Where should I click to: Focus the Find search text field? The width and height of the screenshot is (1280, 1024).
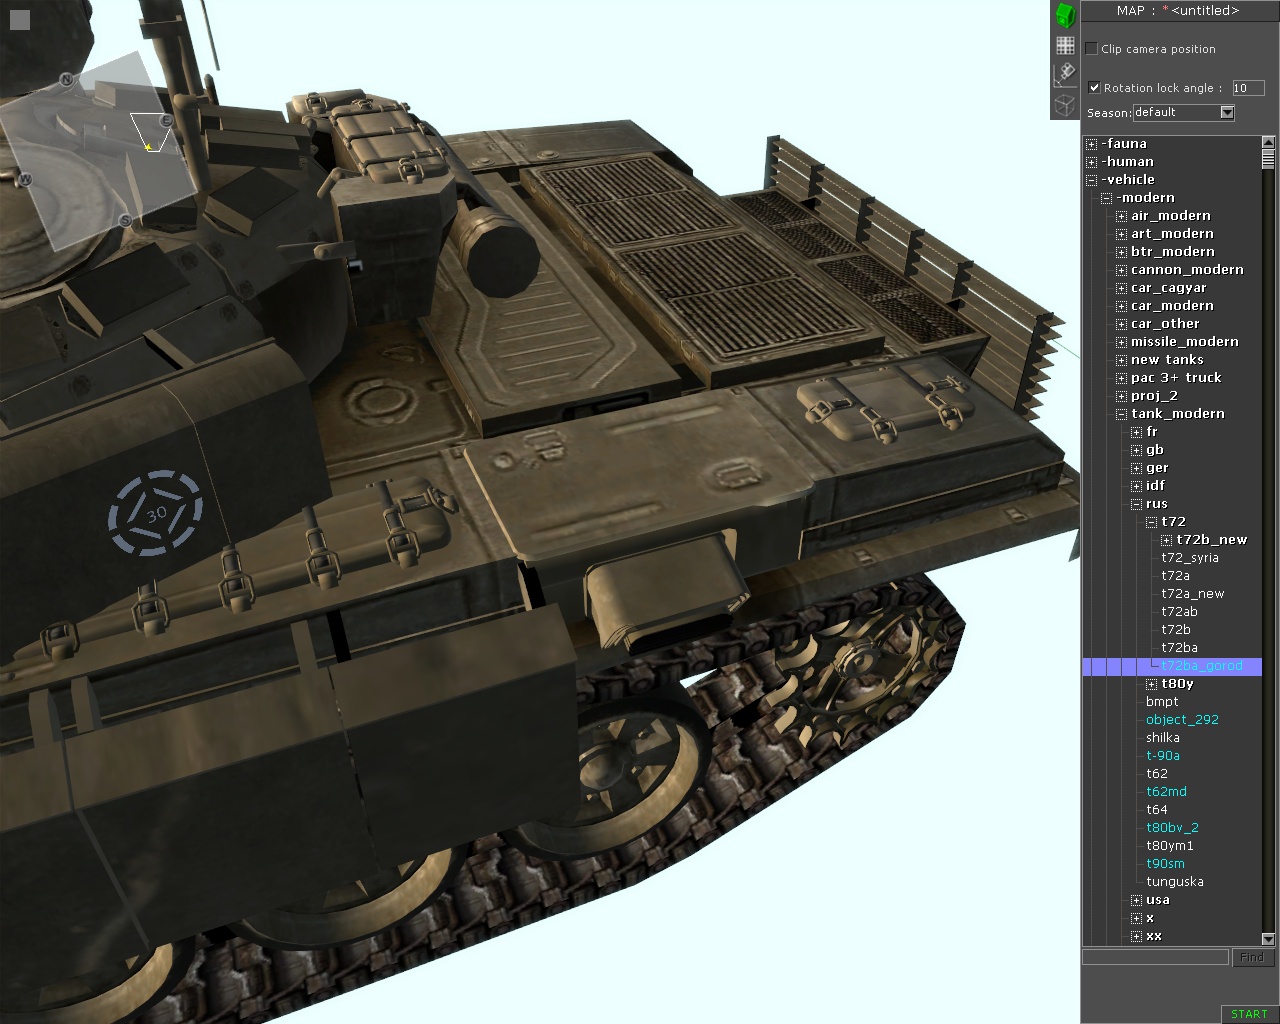[1156, 957]
